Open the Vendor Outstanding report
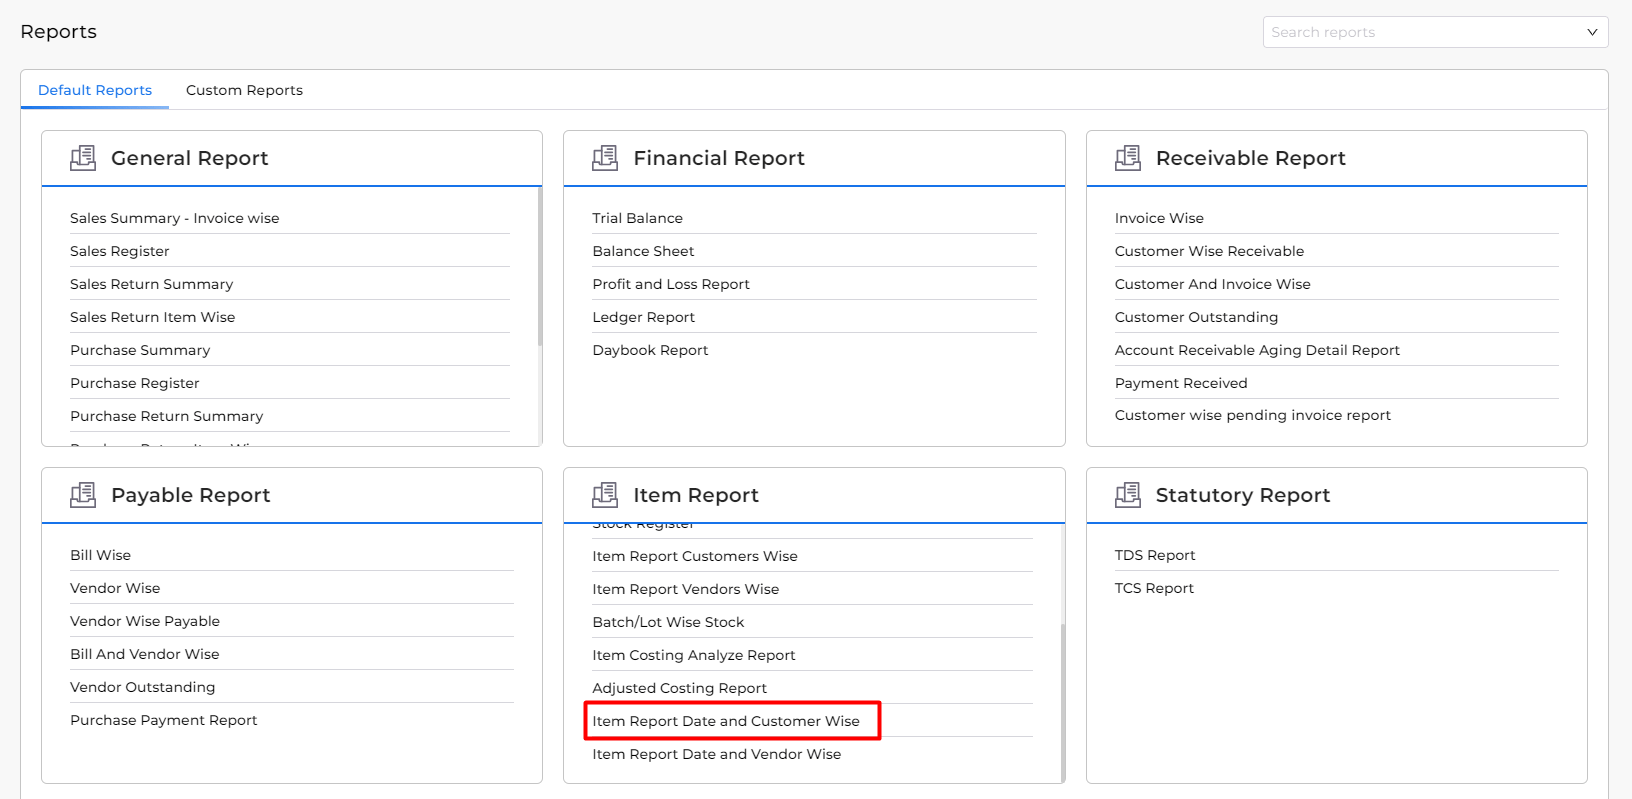Screen dimensions: 1632x799 tap(143, 687)
